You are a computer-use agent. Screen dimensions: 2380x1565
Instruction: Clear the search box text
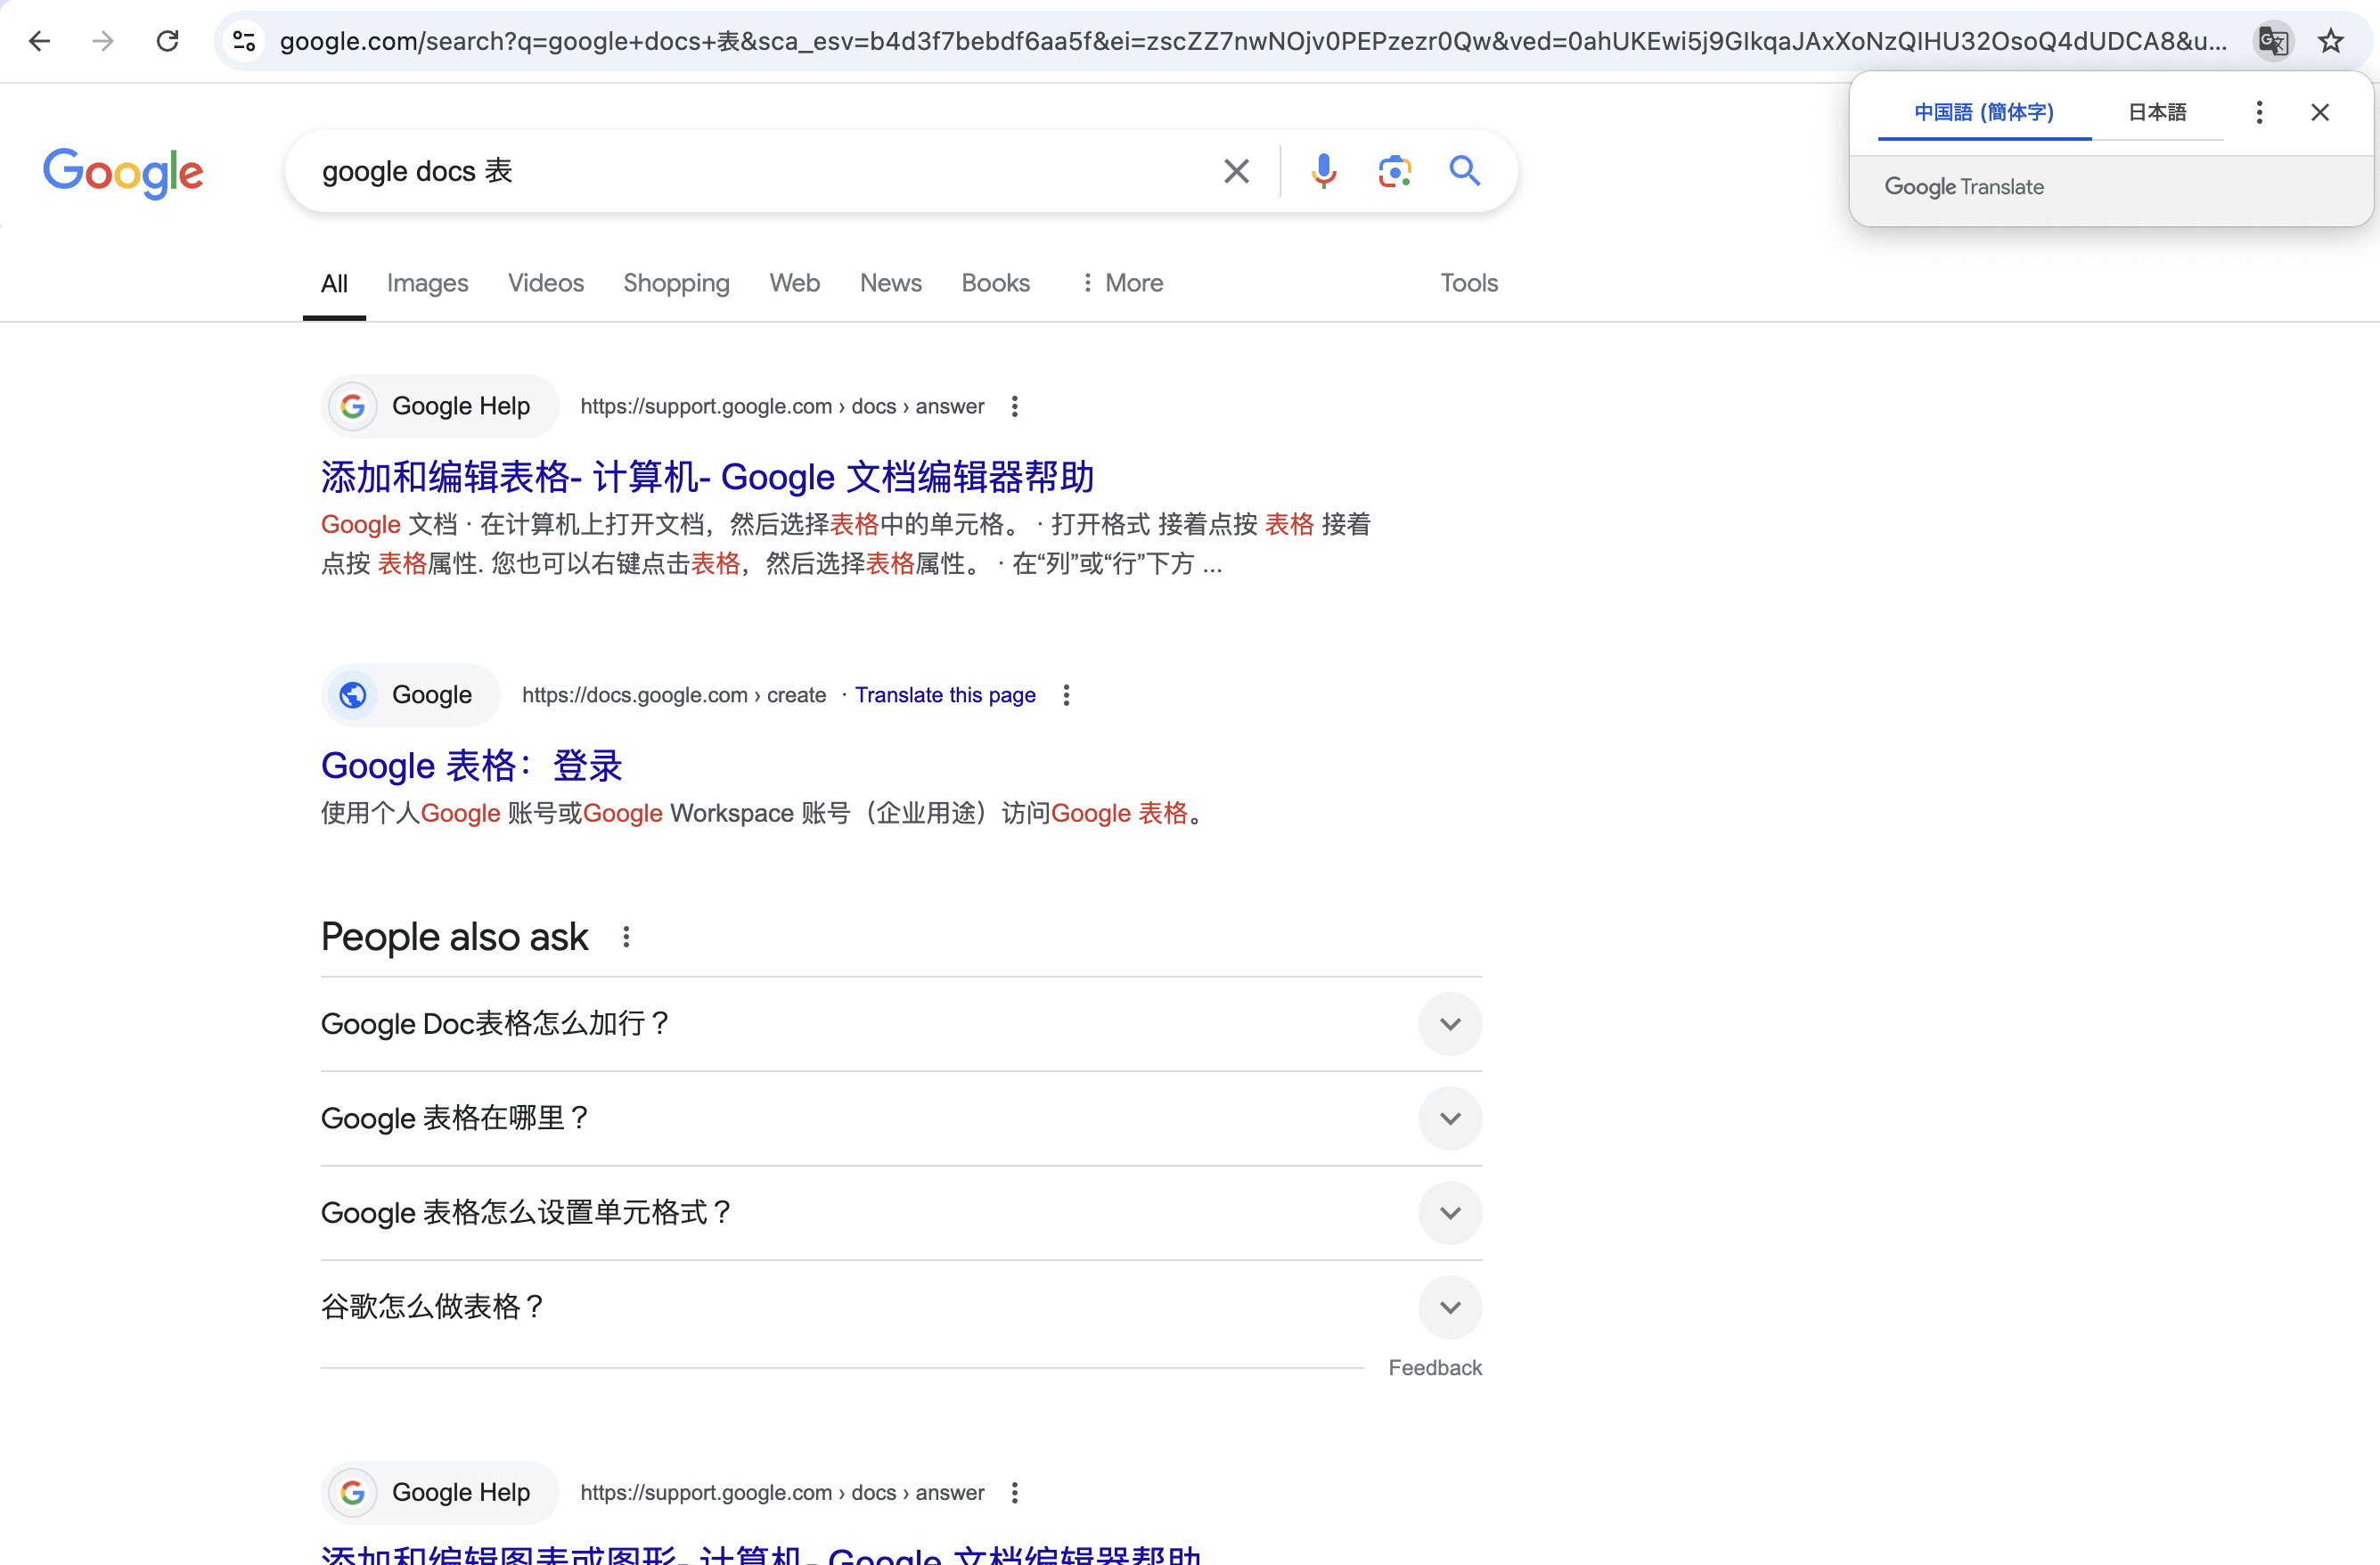pos(1236,171)
